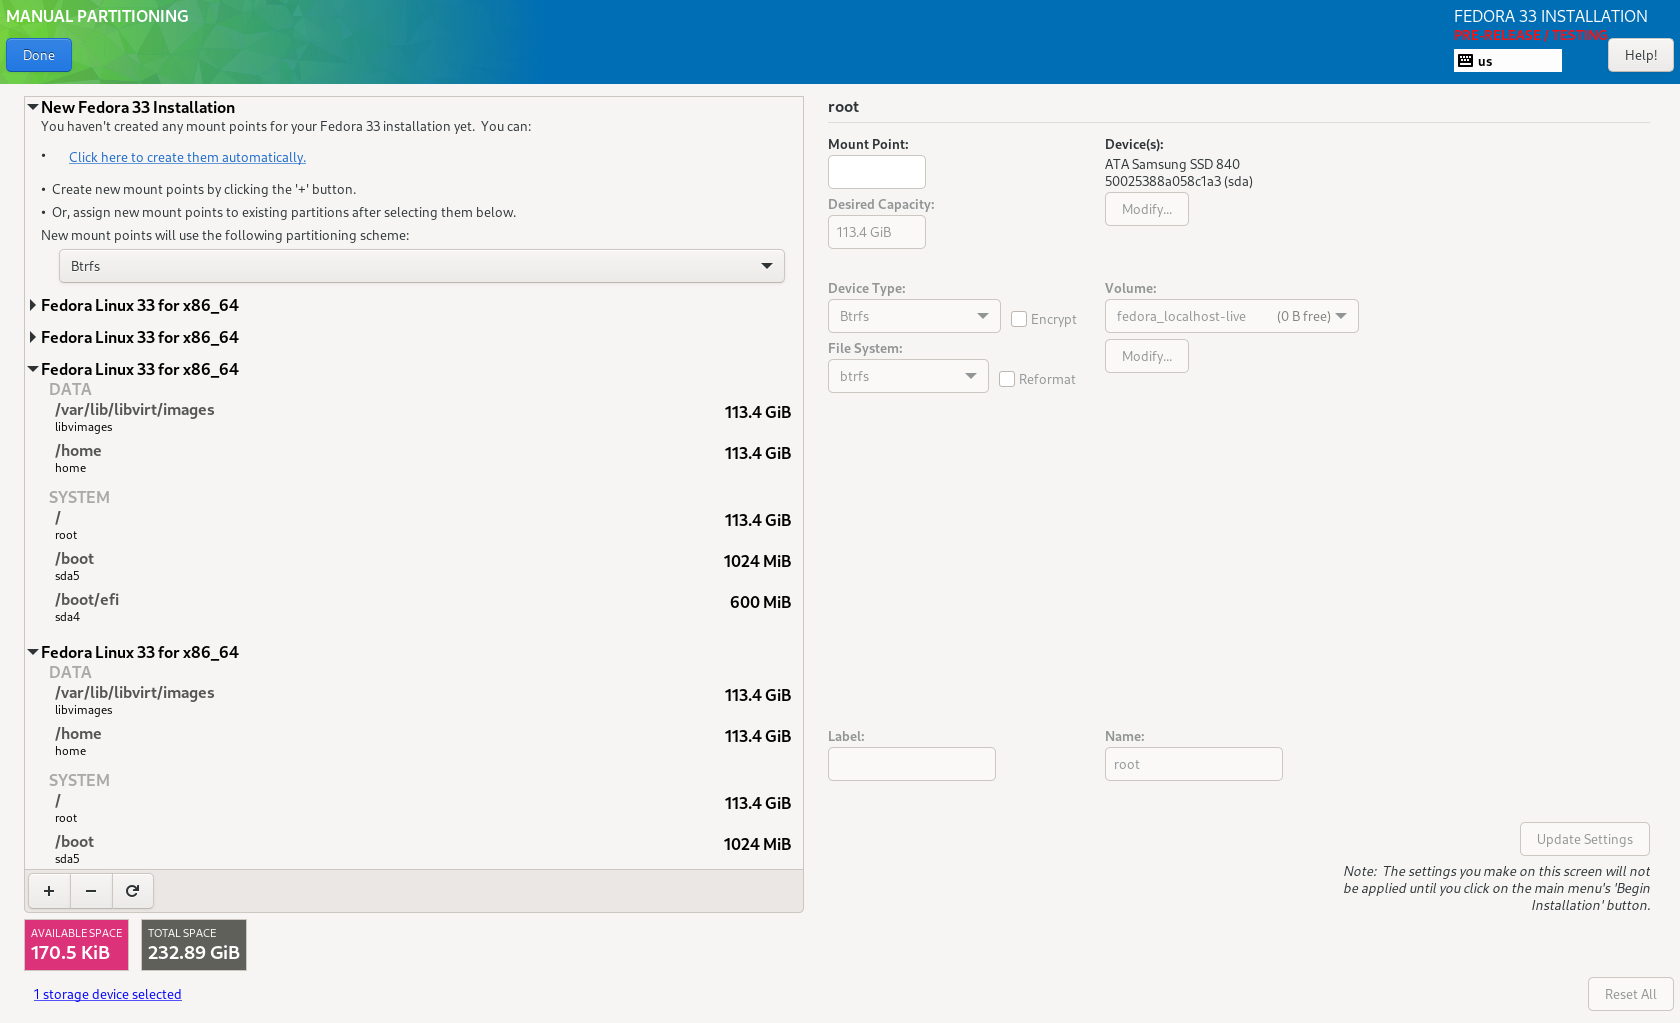Toggle the Reformat checkbox

pyautogui.click(x=1007, y=379)
